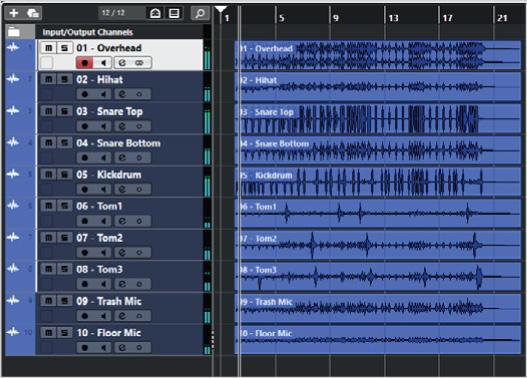Mute the 04 - Snare Bottom track
Screen dimensions: 527x378
[48, 143]
